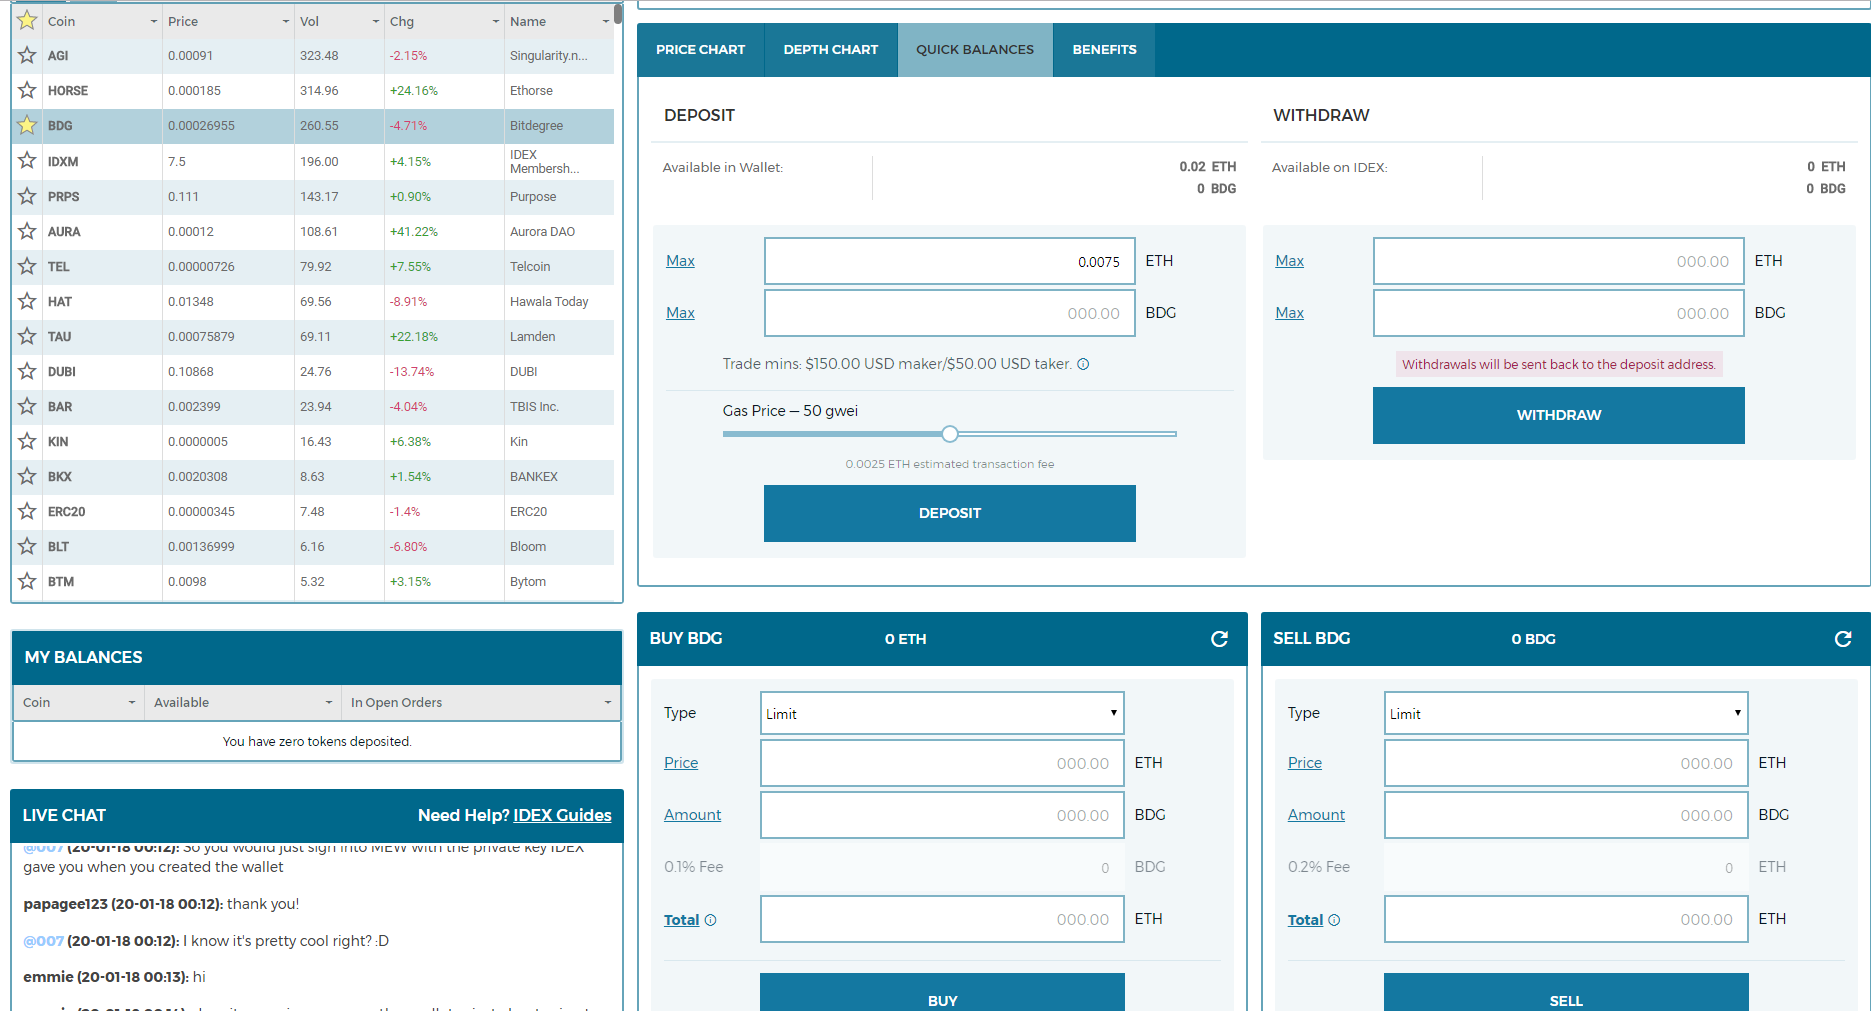
Task: Star the TEL coin row
Action: (27, 267)
